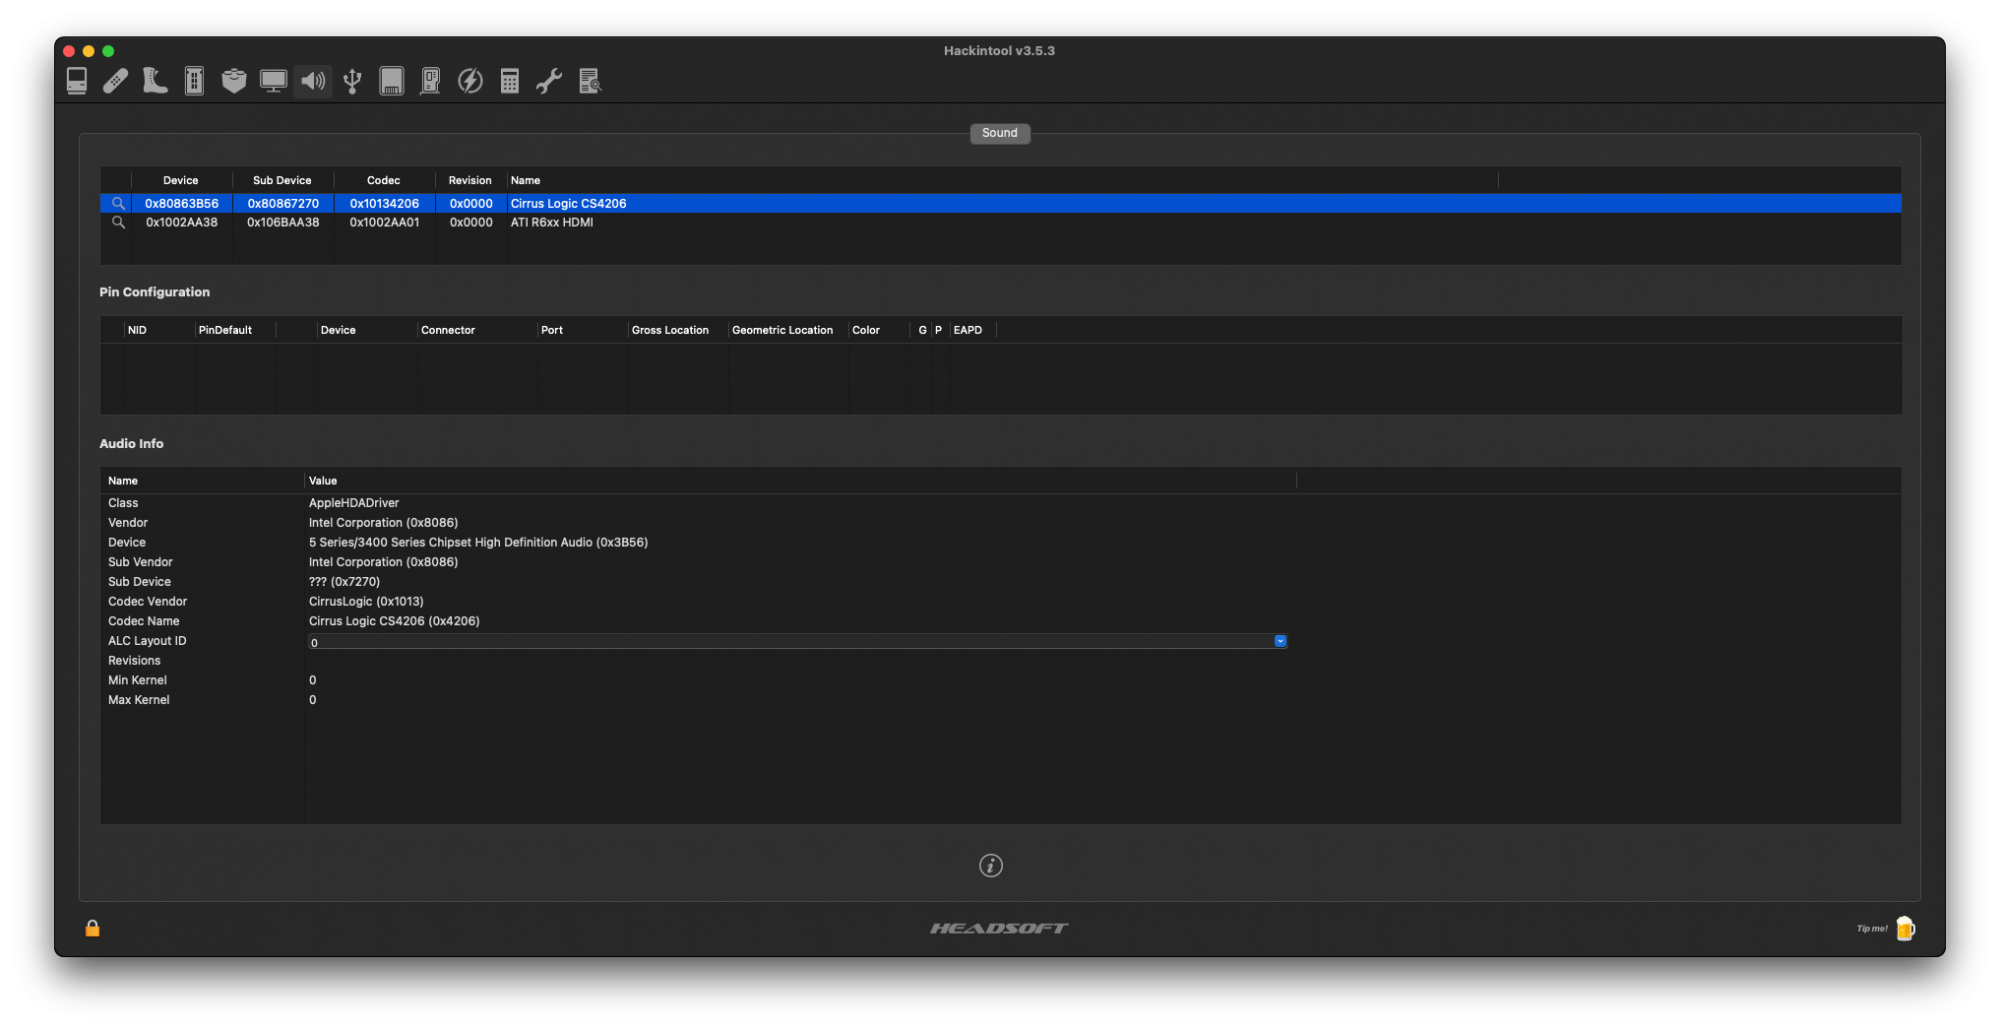The height and width of the screenshot is (1029, 2000).
Task: Select the Cirrus Logic CS4206 device row name
Action: [568, 203]
